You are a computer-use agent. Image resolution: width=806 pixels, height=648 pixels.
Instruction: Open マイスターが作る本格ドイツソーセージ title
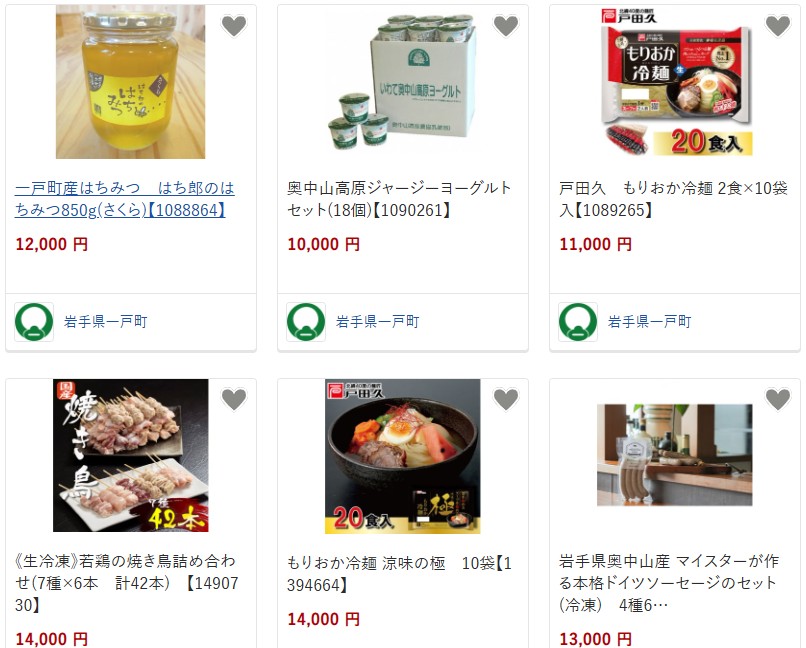tap(668, 583)
